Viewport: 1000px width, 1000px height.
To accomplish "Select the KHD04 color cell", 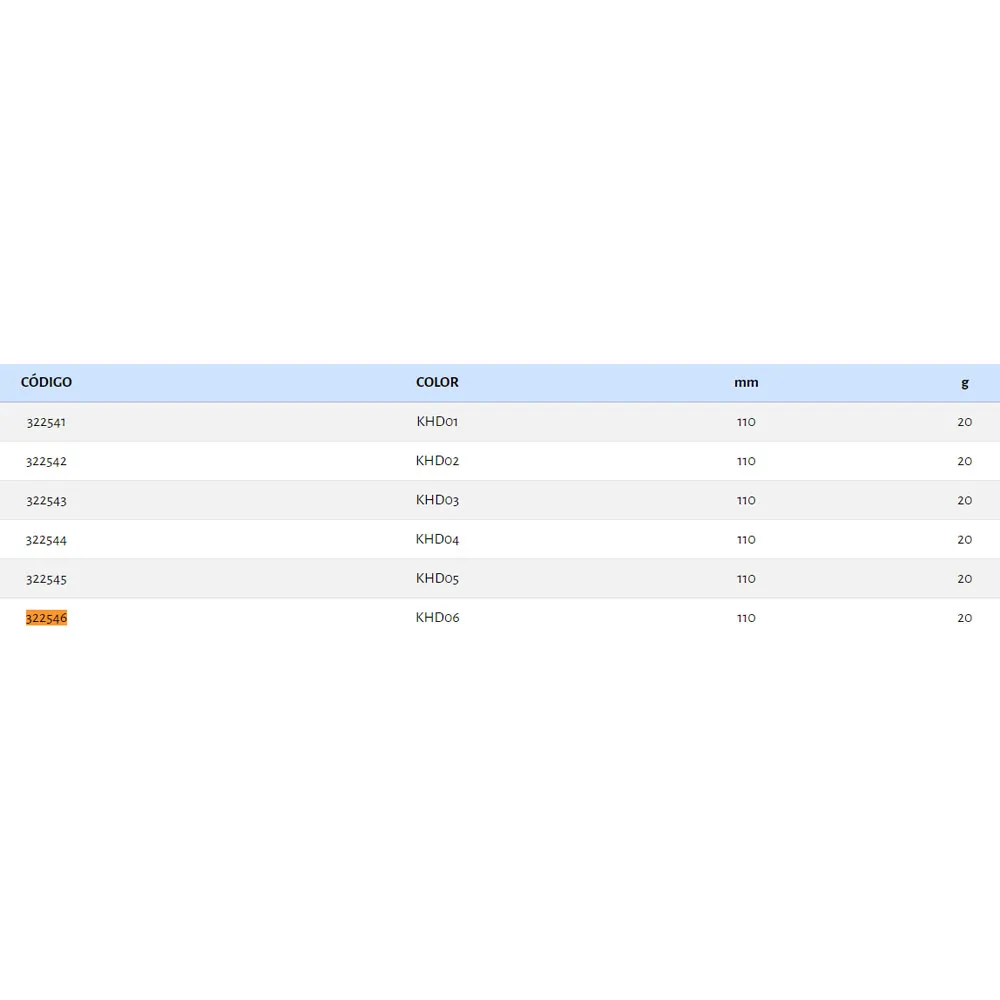I will (x=437, y=539).
